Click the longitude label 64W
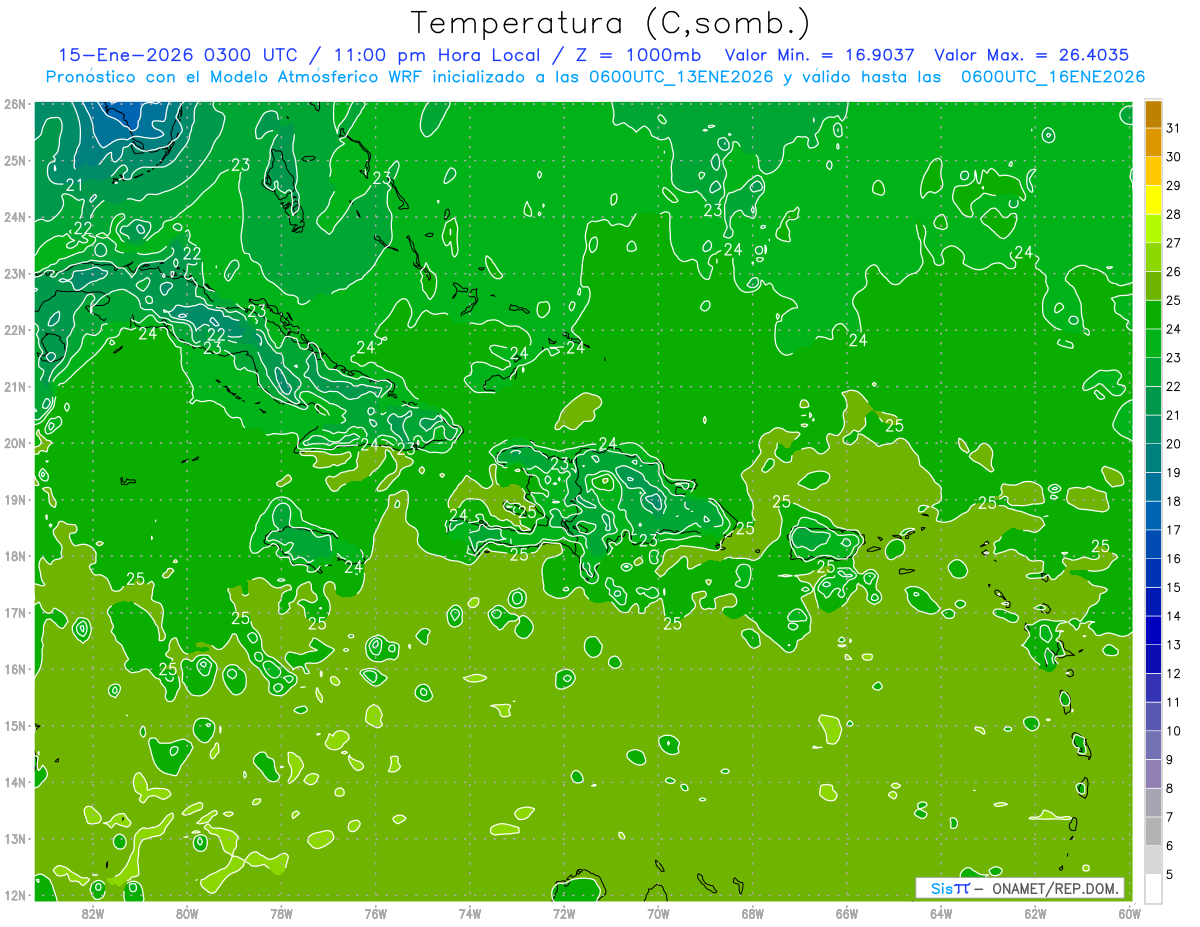Image resolution: width=1200 pixels, height=927 pixels. [941, 912]
